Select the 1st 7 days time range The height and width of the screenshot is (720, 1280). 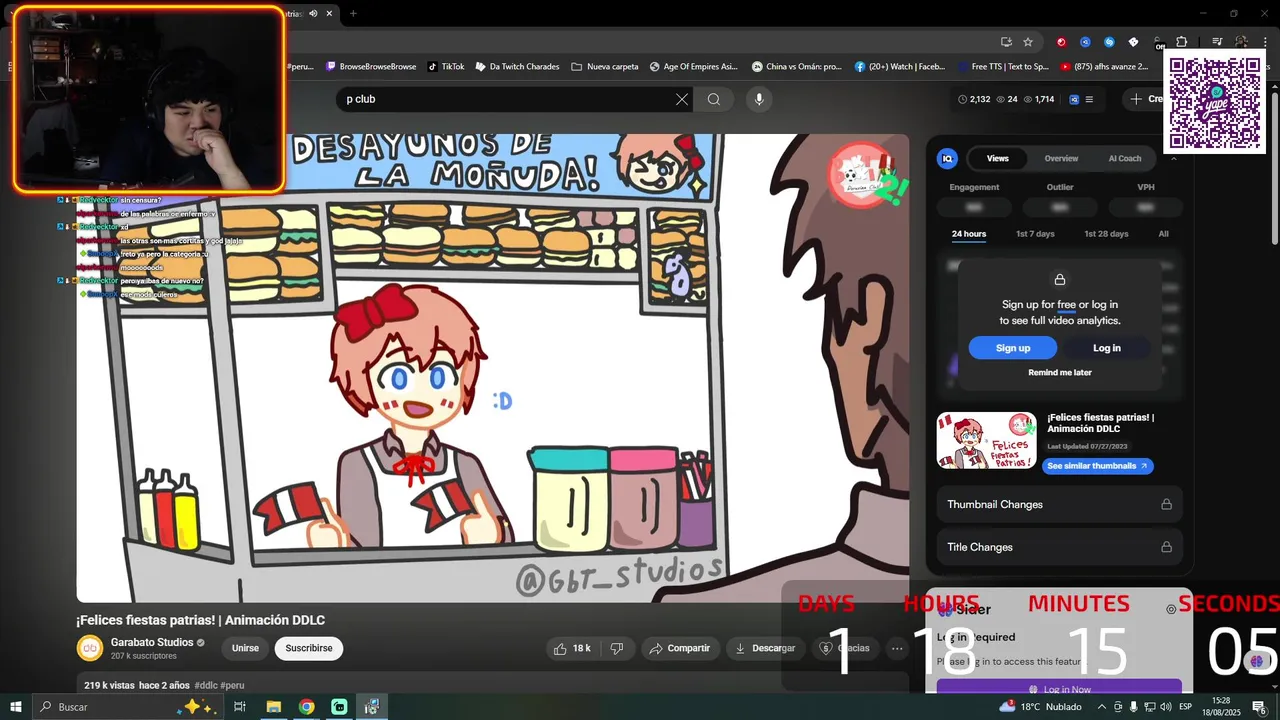tap(1035, 234)
